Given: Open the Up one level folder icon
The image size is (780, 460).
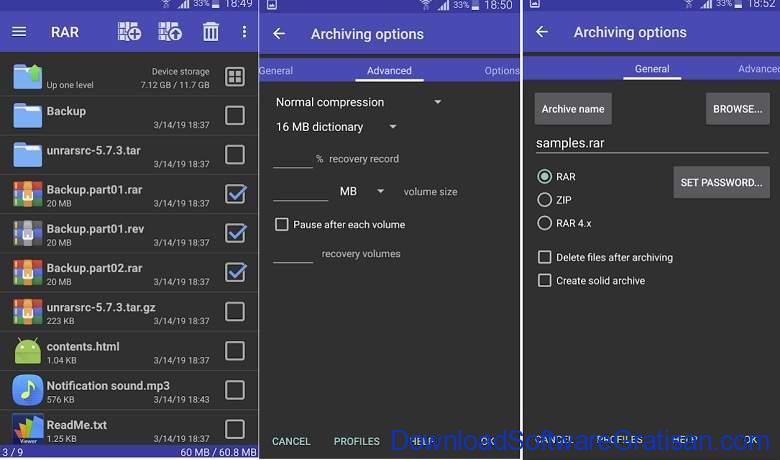Looking at the screenshot, I should (x=27, y=77).
